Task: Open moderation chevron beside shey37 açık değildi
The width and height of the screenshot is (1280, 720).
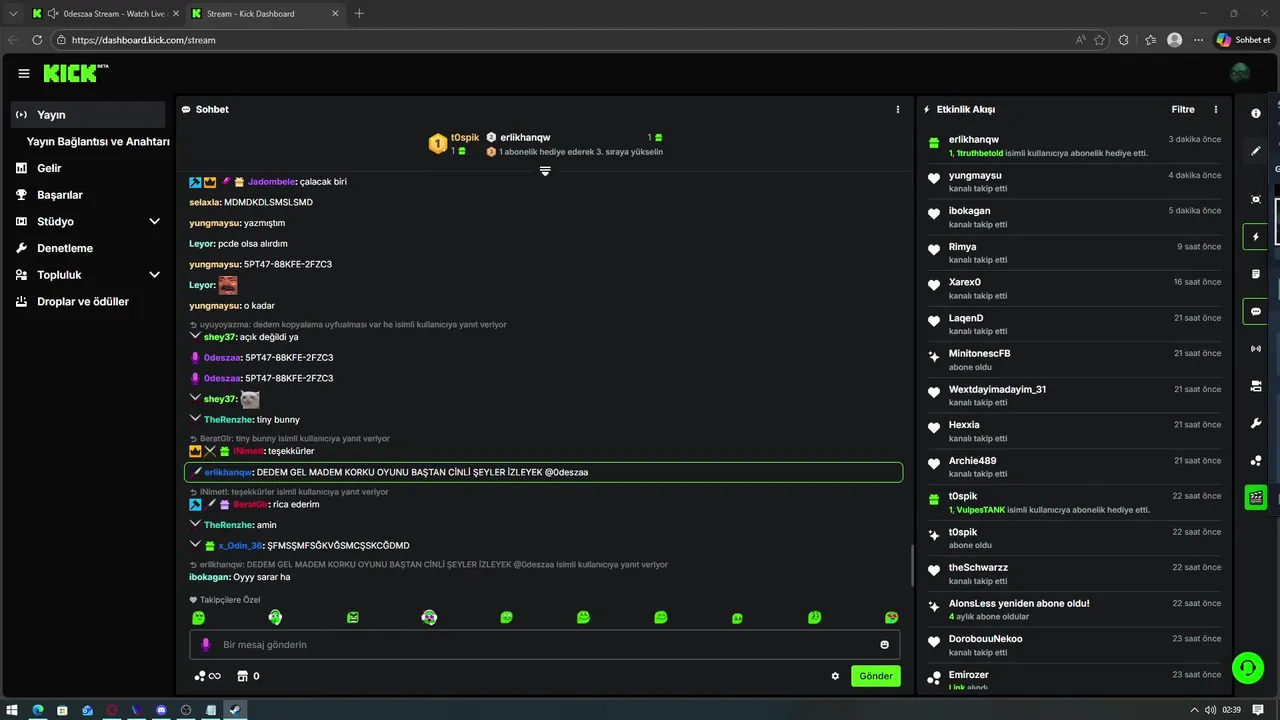Action: coord(195,336)
